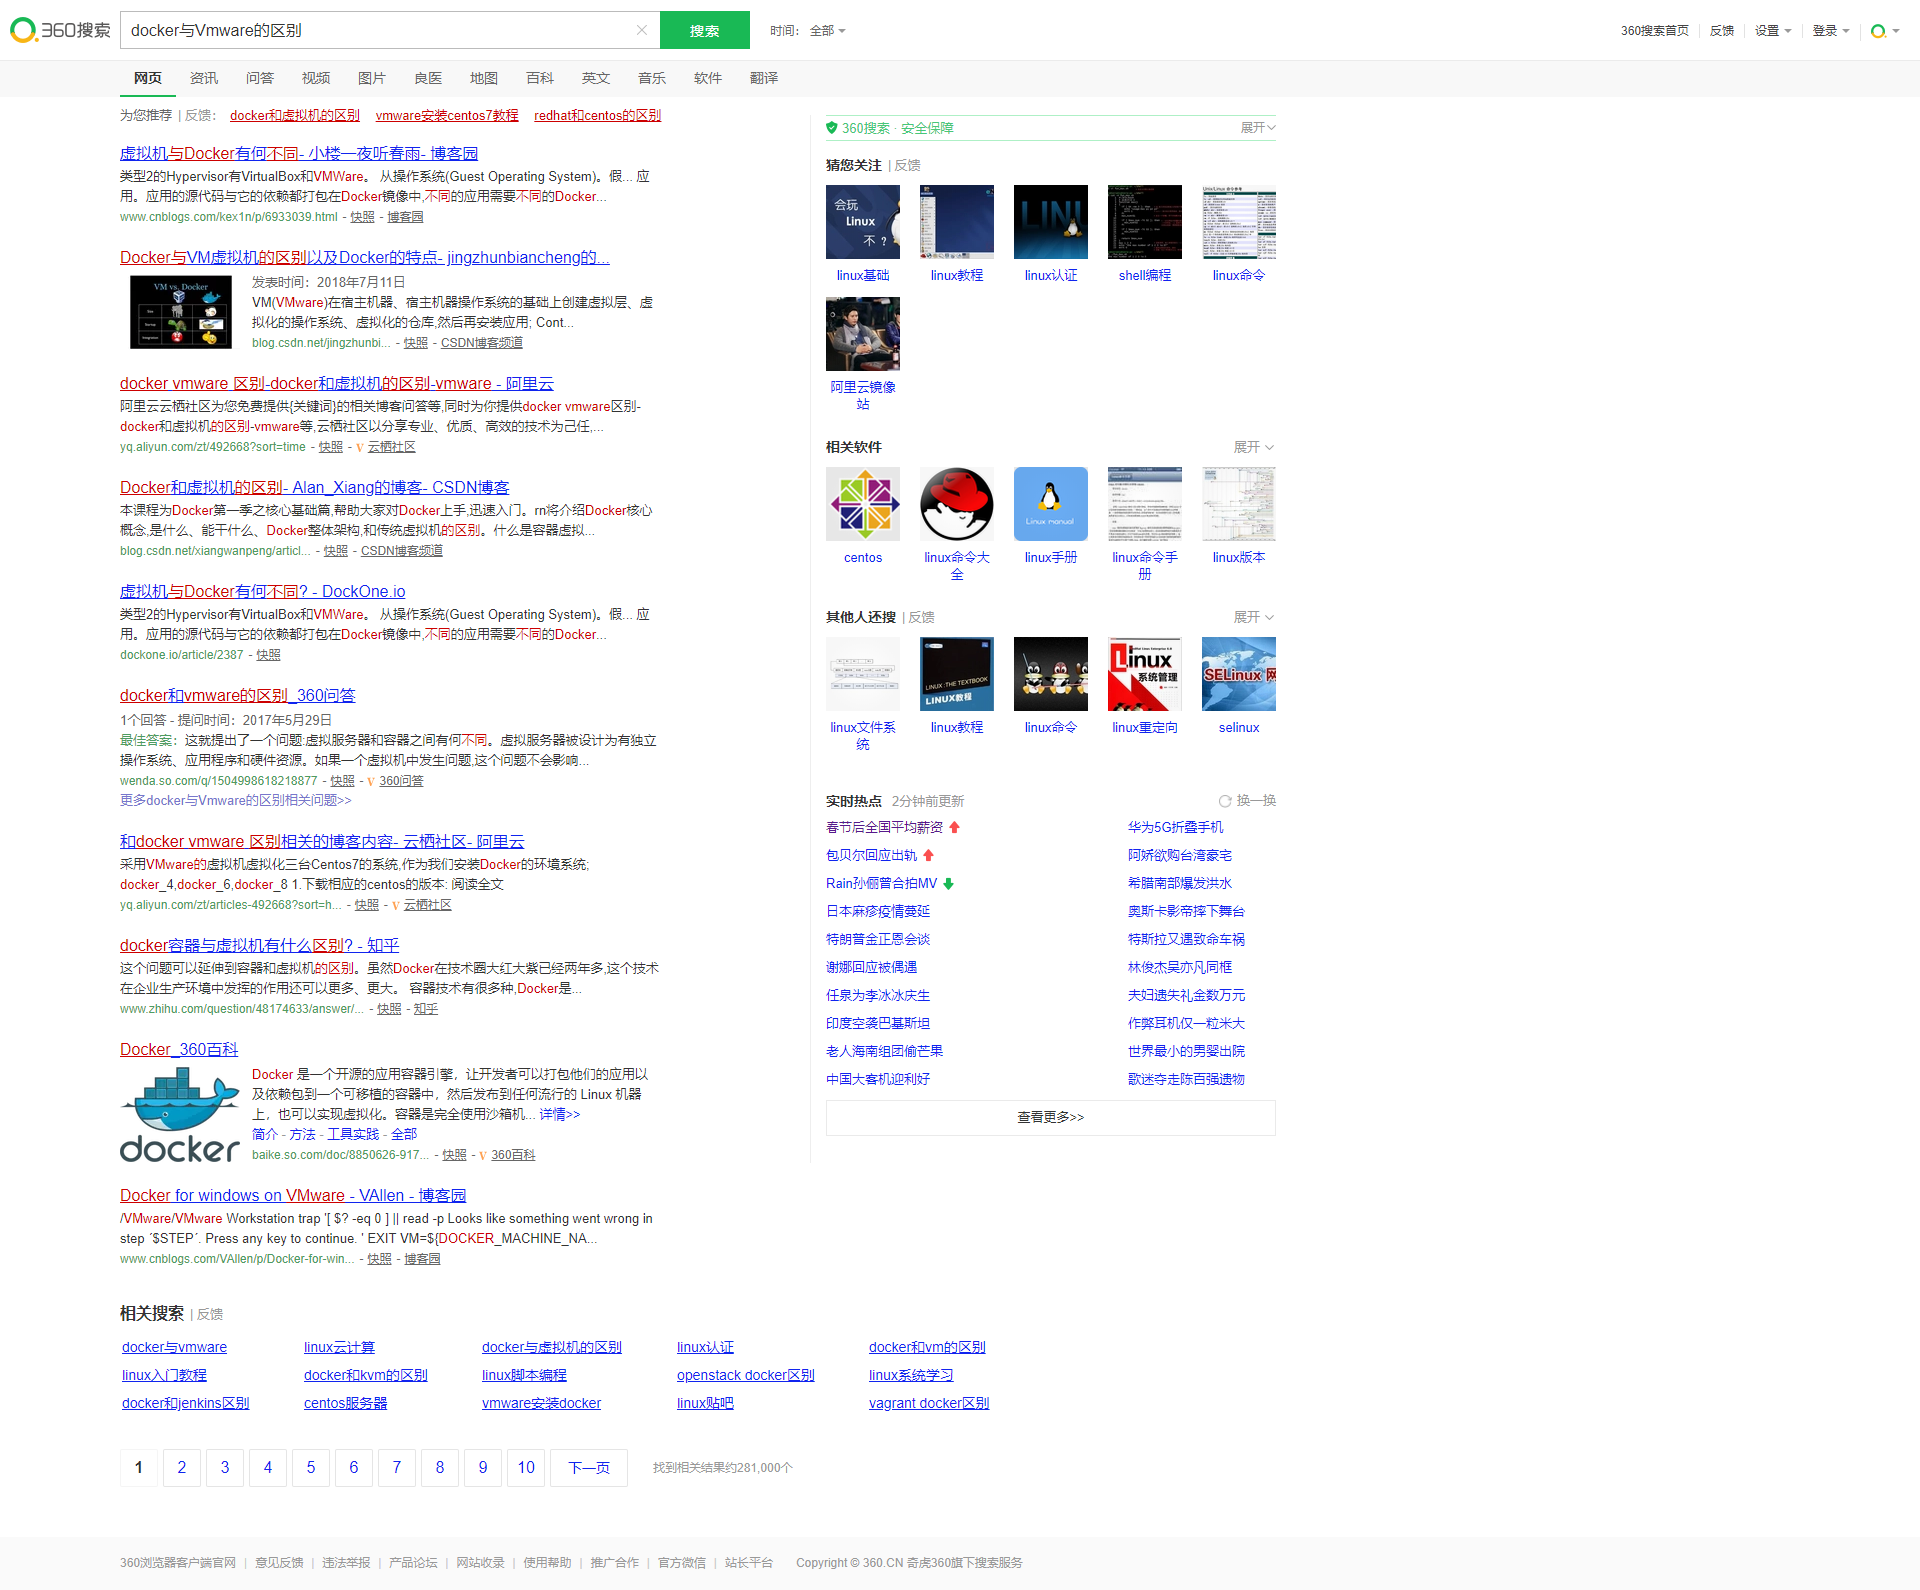Open docker容器与虚拟机有什么区别 知乎 result

(259, 945)
